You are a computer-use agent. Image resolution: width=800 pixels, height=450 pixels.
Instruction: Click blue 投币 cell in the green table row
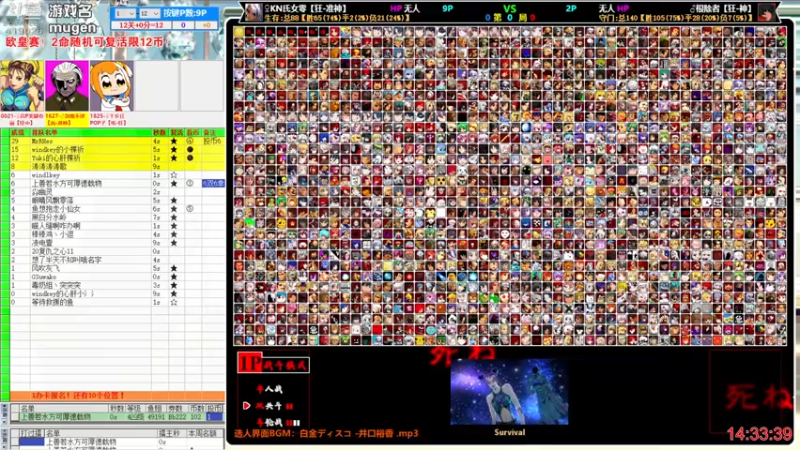tap(214, 417)
